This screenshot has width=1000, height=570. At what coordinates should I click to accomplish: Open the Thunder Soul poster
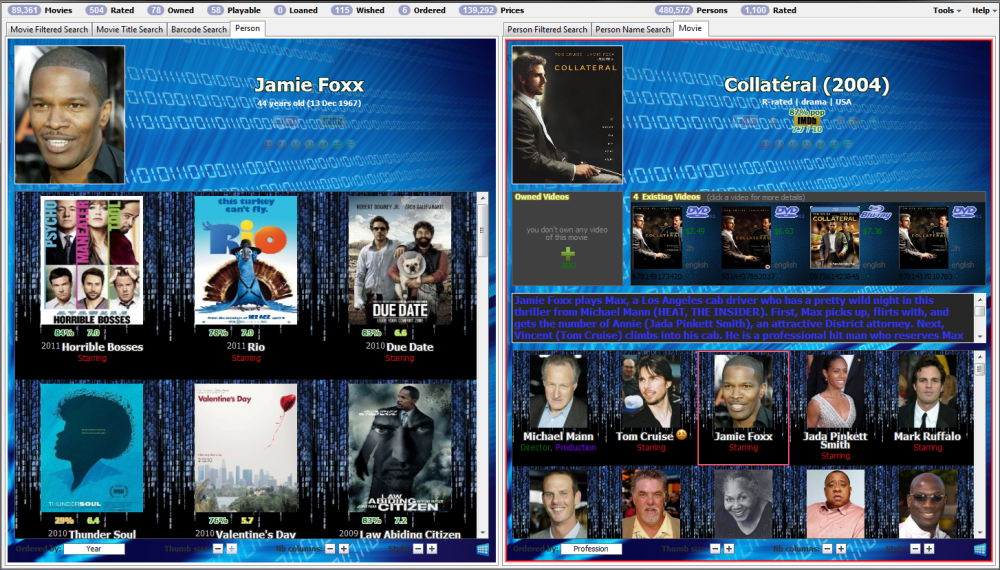[92, 448]
